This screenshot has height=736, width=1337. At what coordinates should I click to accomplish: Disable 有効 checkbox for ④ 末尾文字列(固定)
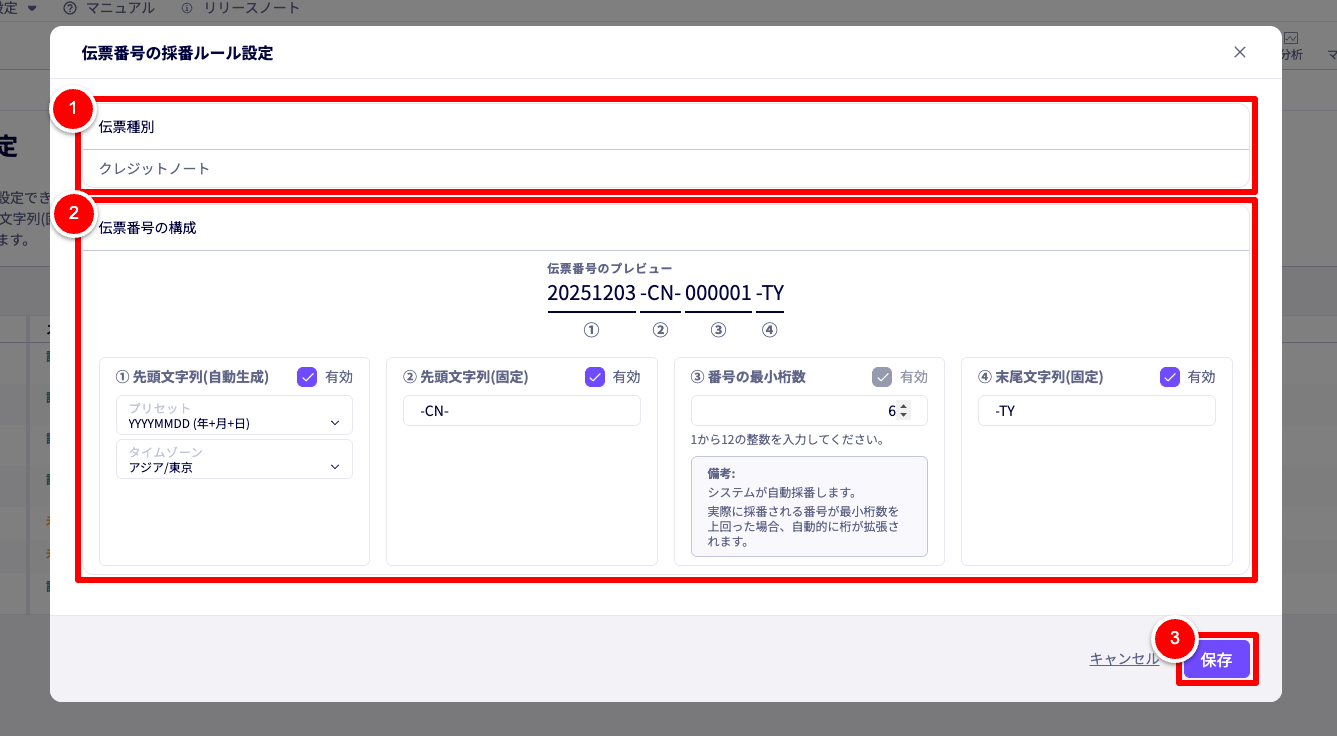(1170, 377)
